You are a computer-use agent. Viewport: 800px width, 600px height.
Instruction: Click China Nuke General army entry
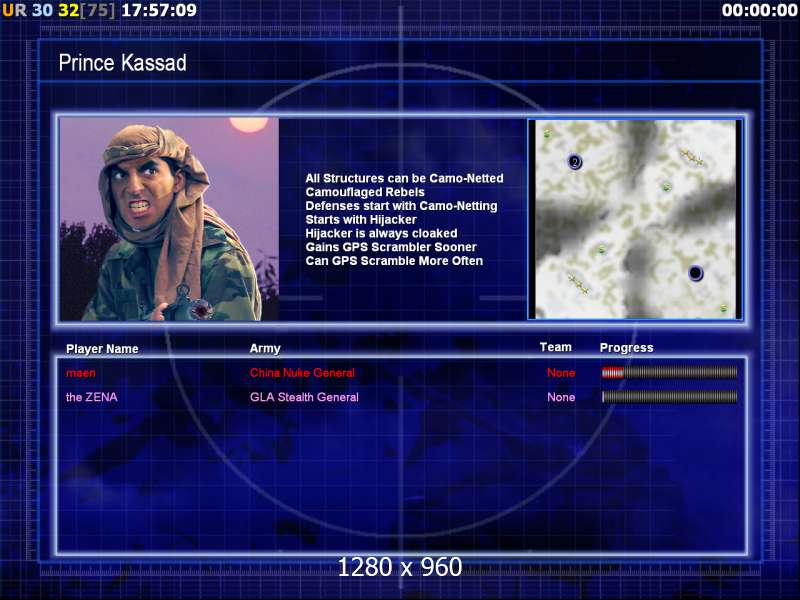click(x=302, y=373)
